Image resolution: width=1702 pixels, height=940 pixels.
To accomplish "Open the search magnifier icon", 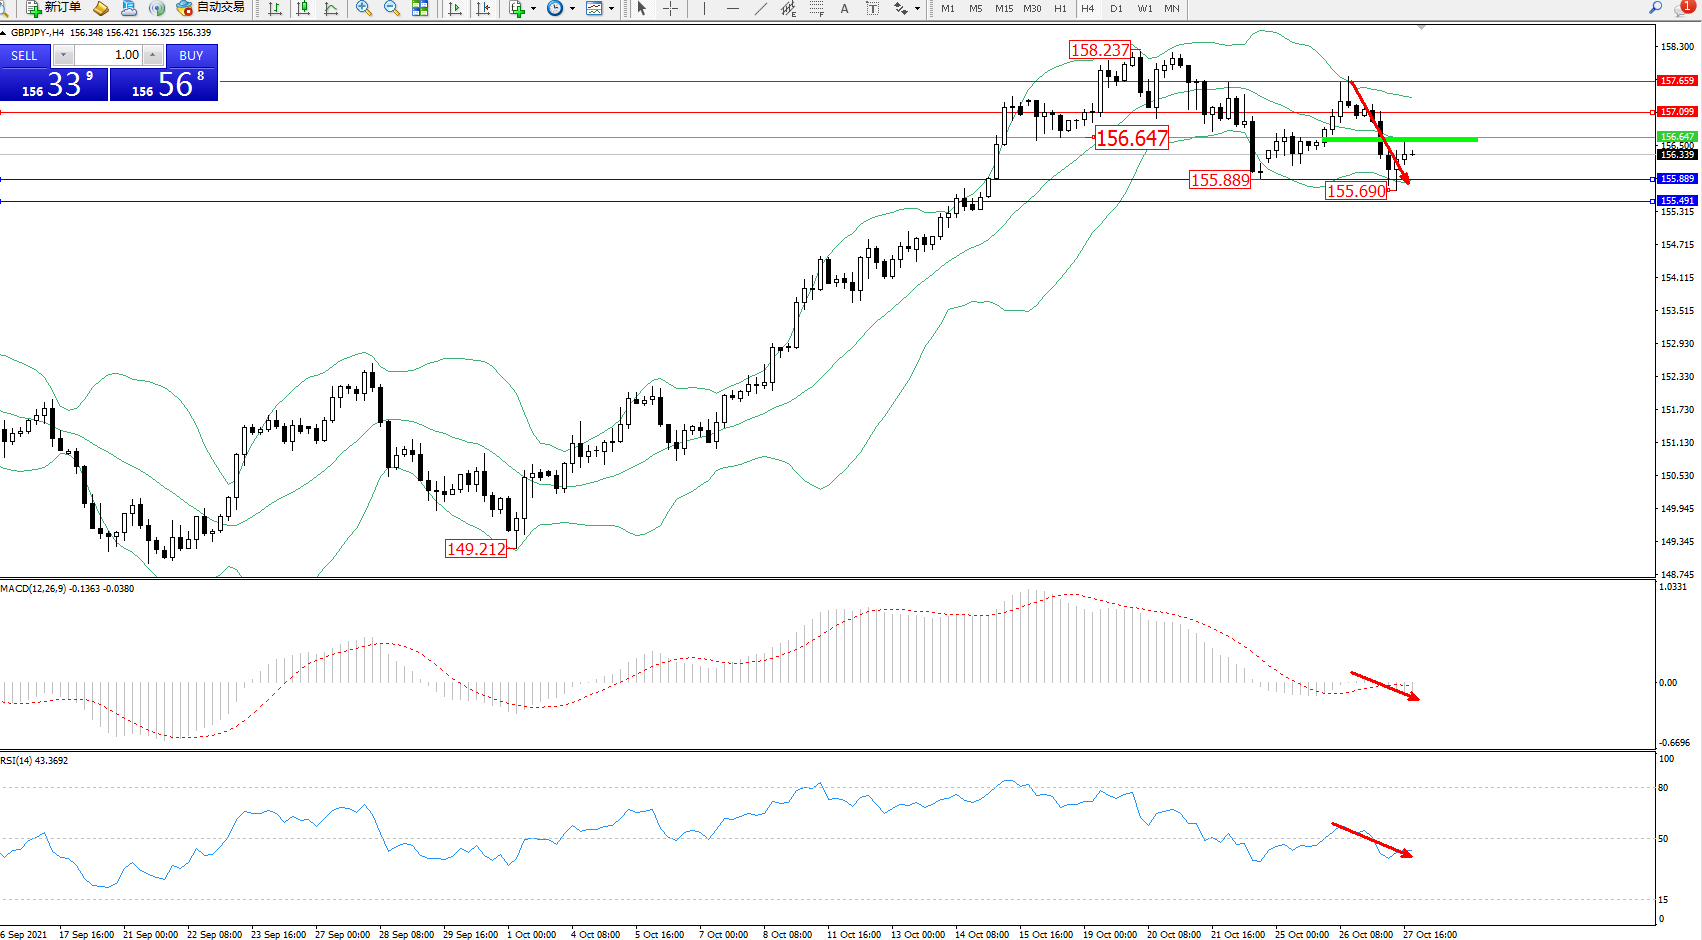I will 1656,8.
